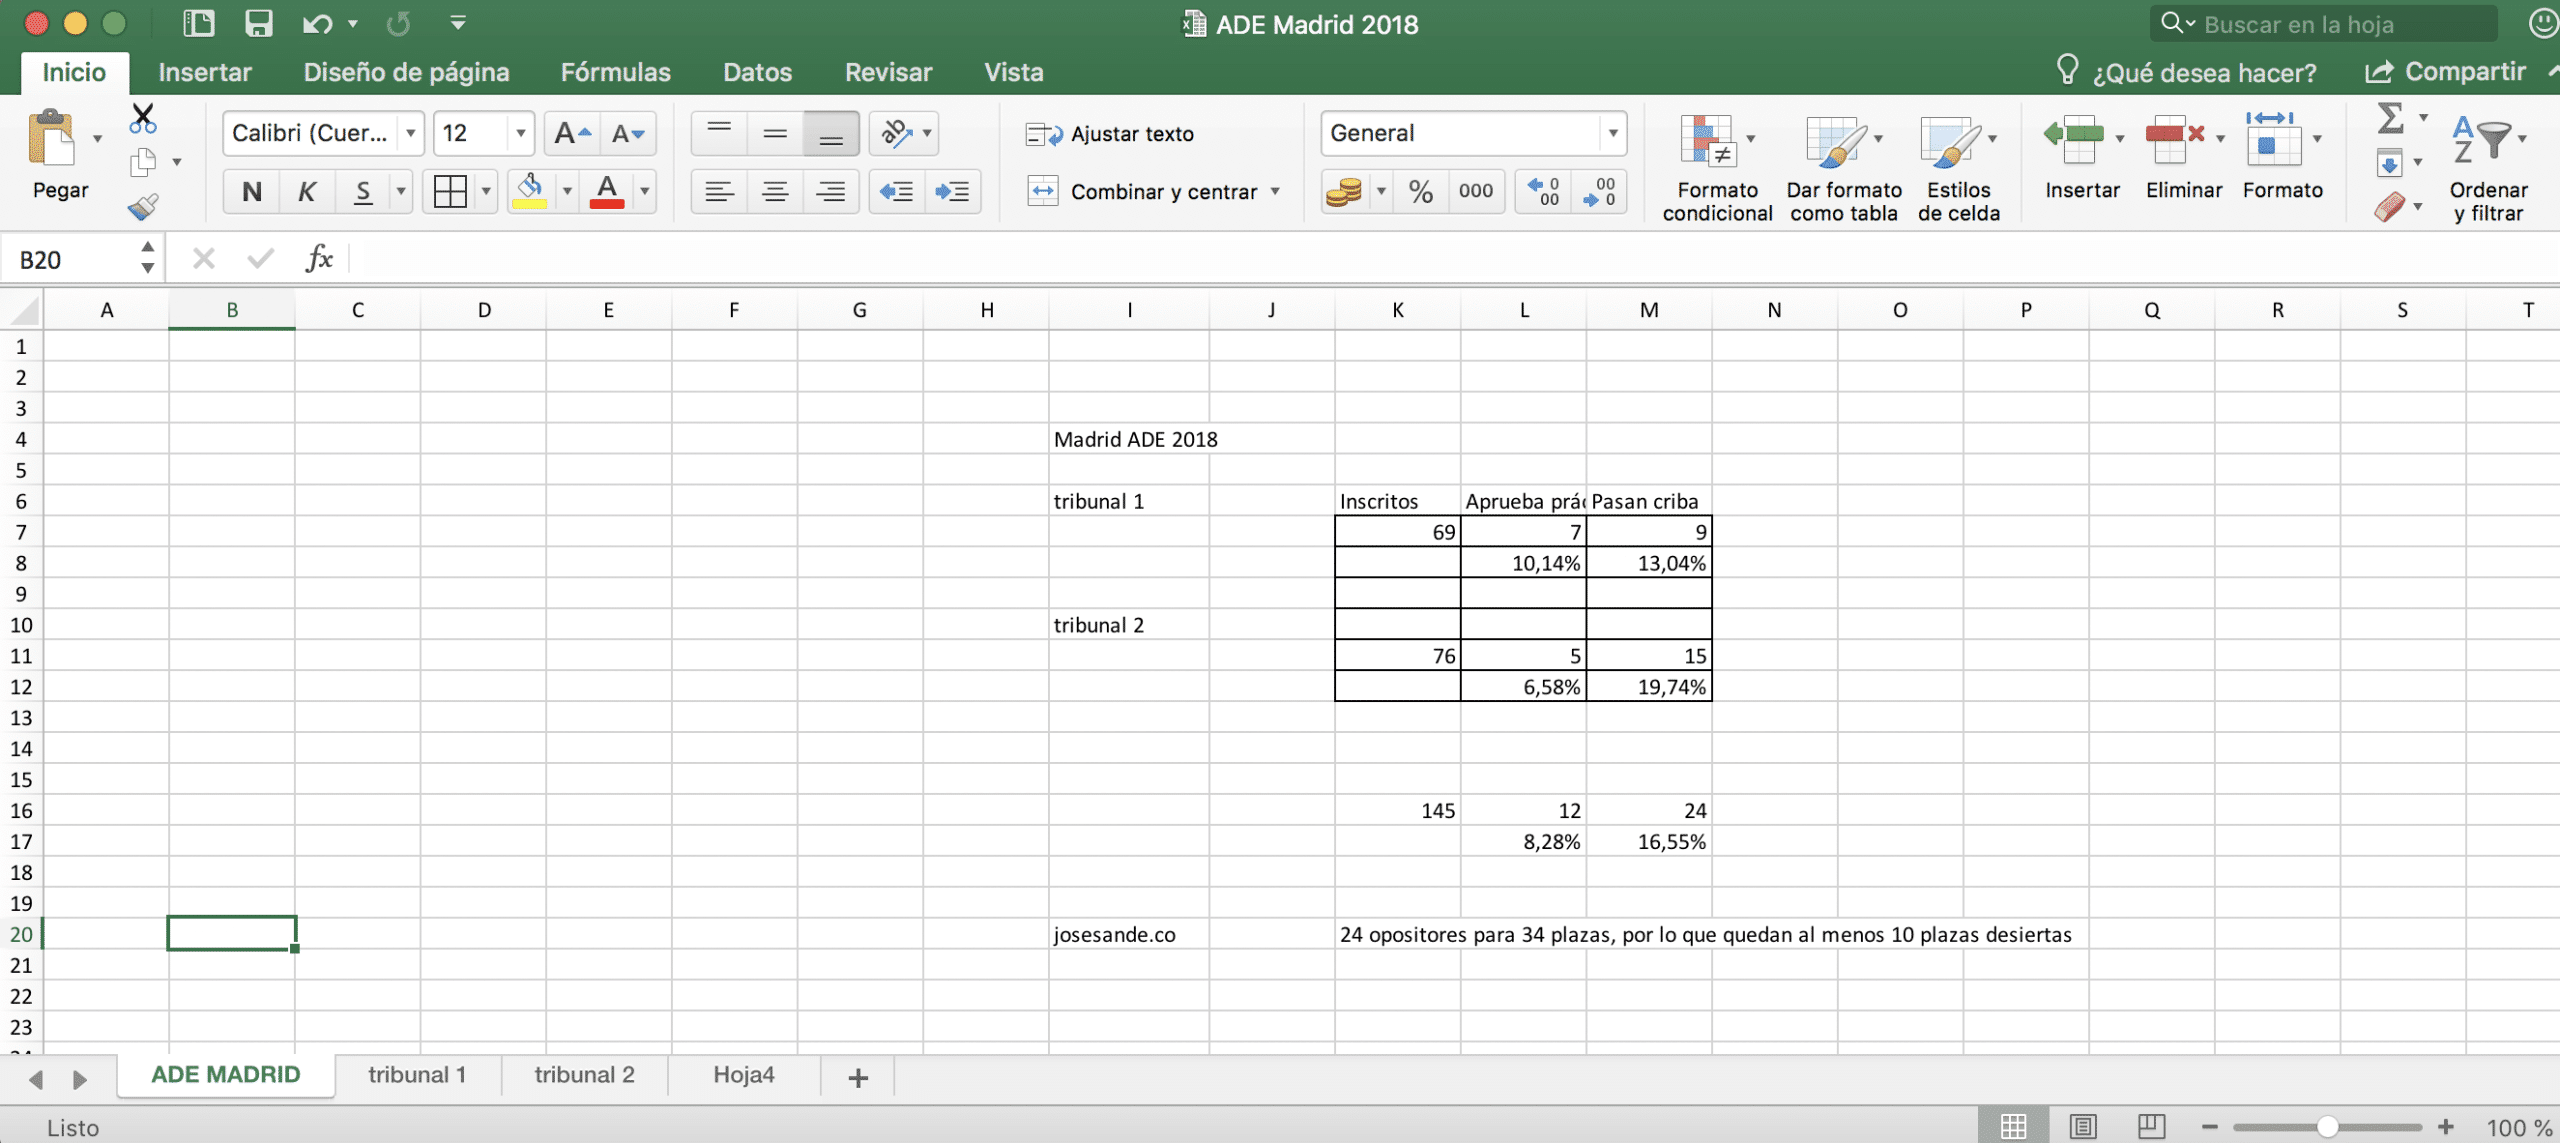Toggle italic K formatting
2560x1143 pixels.
(x=307, y=190)
